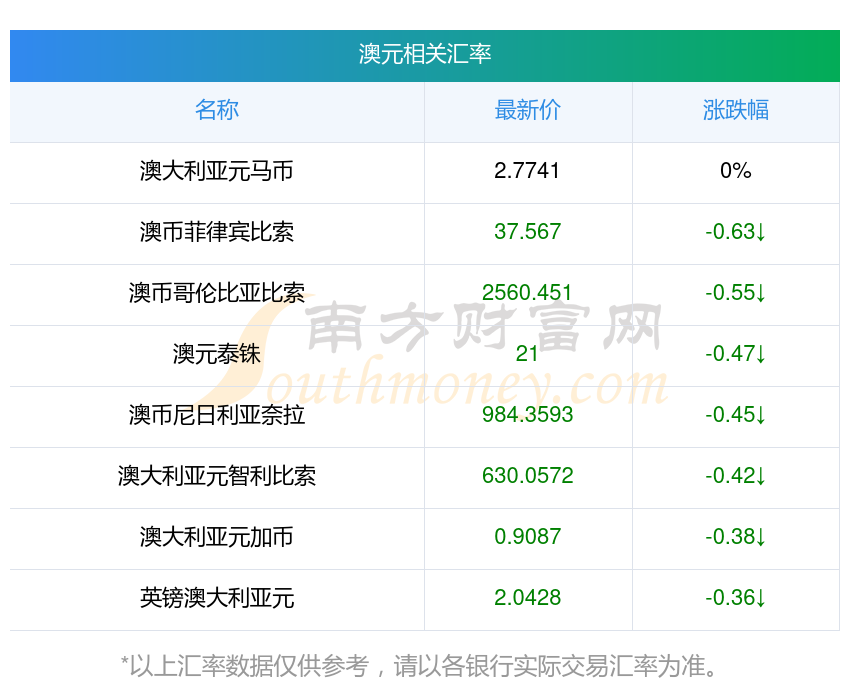Click the 最新价 column header

(527, 110)
